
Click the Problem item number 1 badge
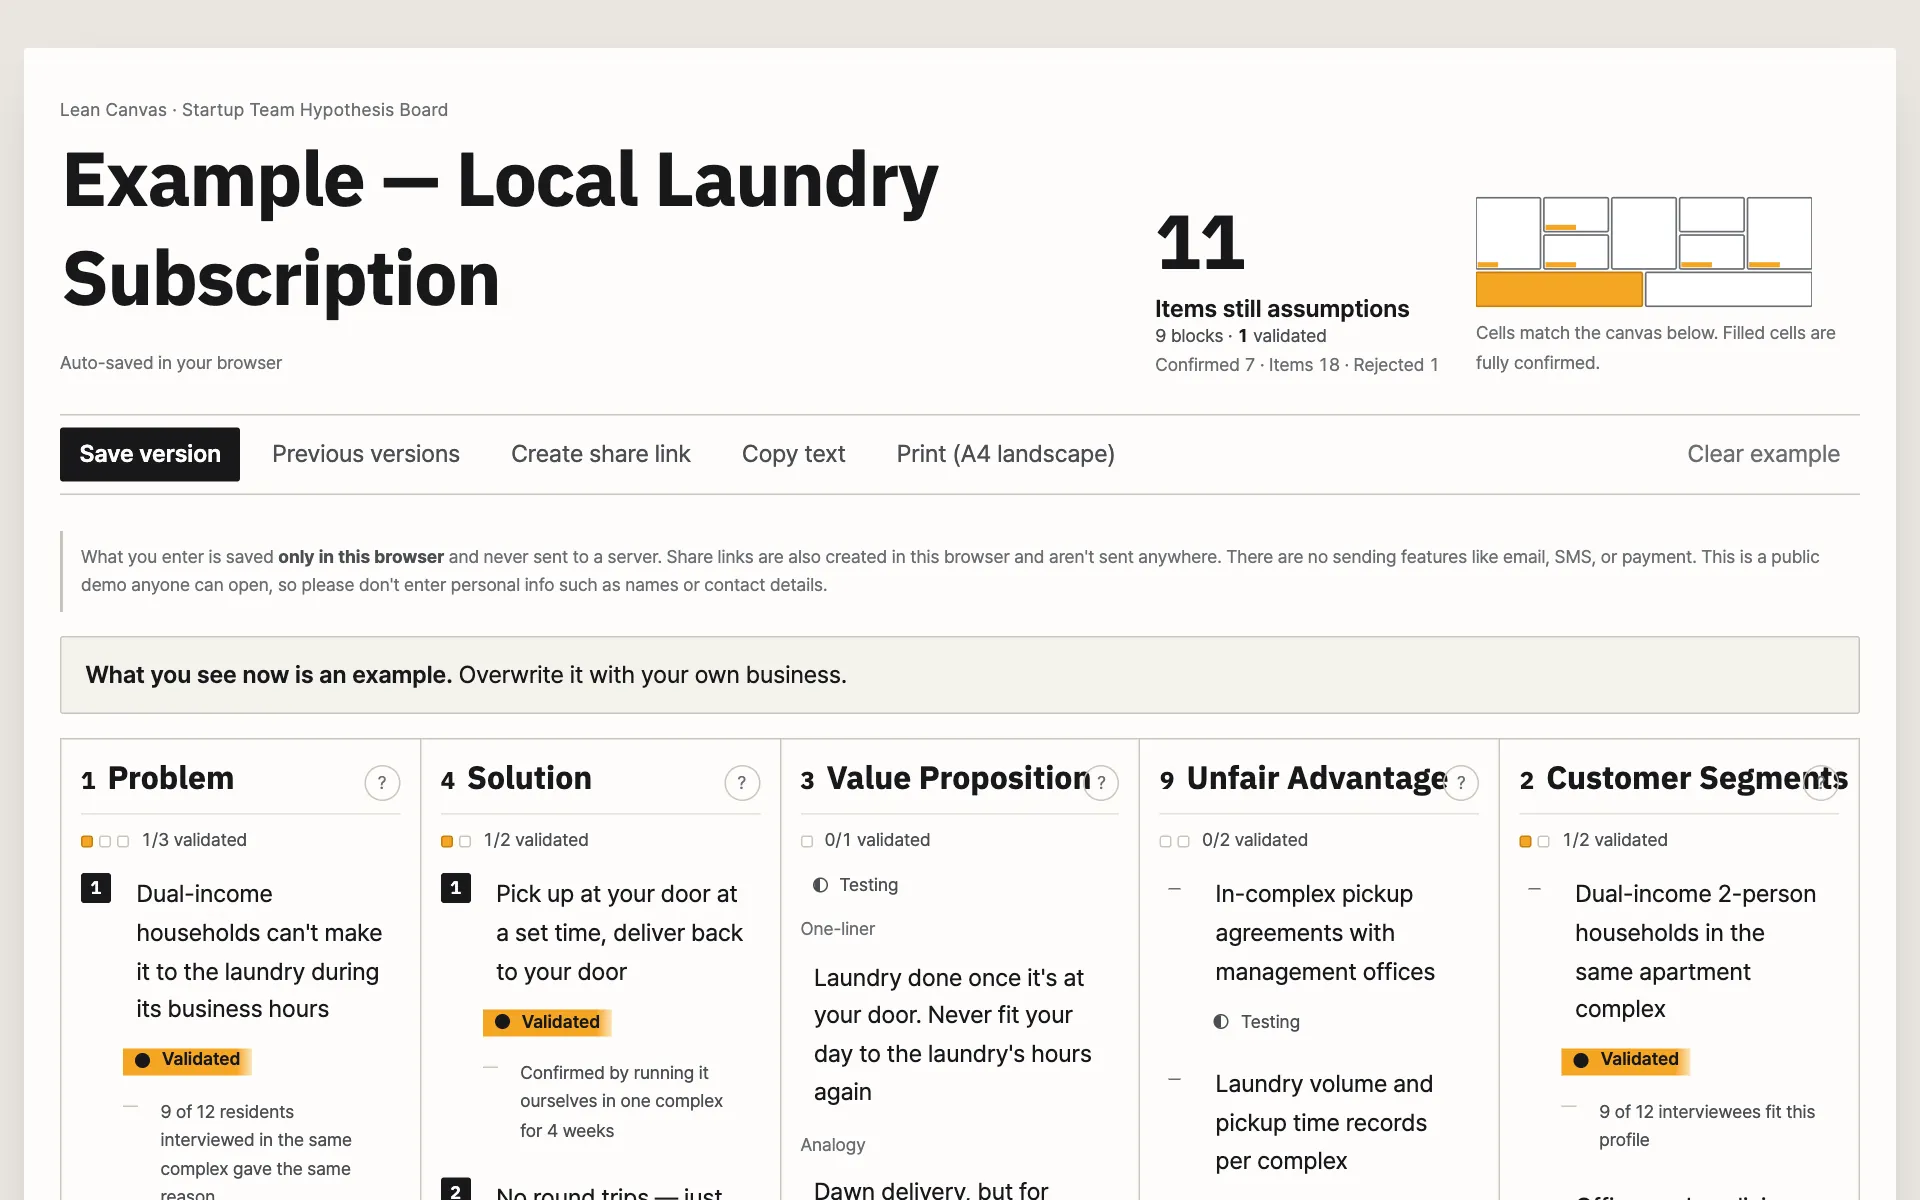tap(96, 888)
